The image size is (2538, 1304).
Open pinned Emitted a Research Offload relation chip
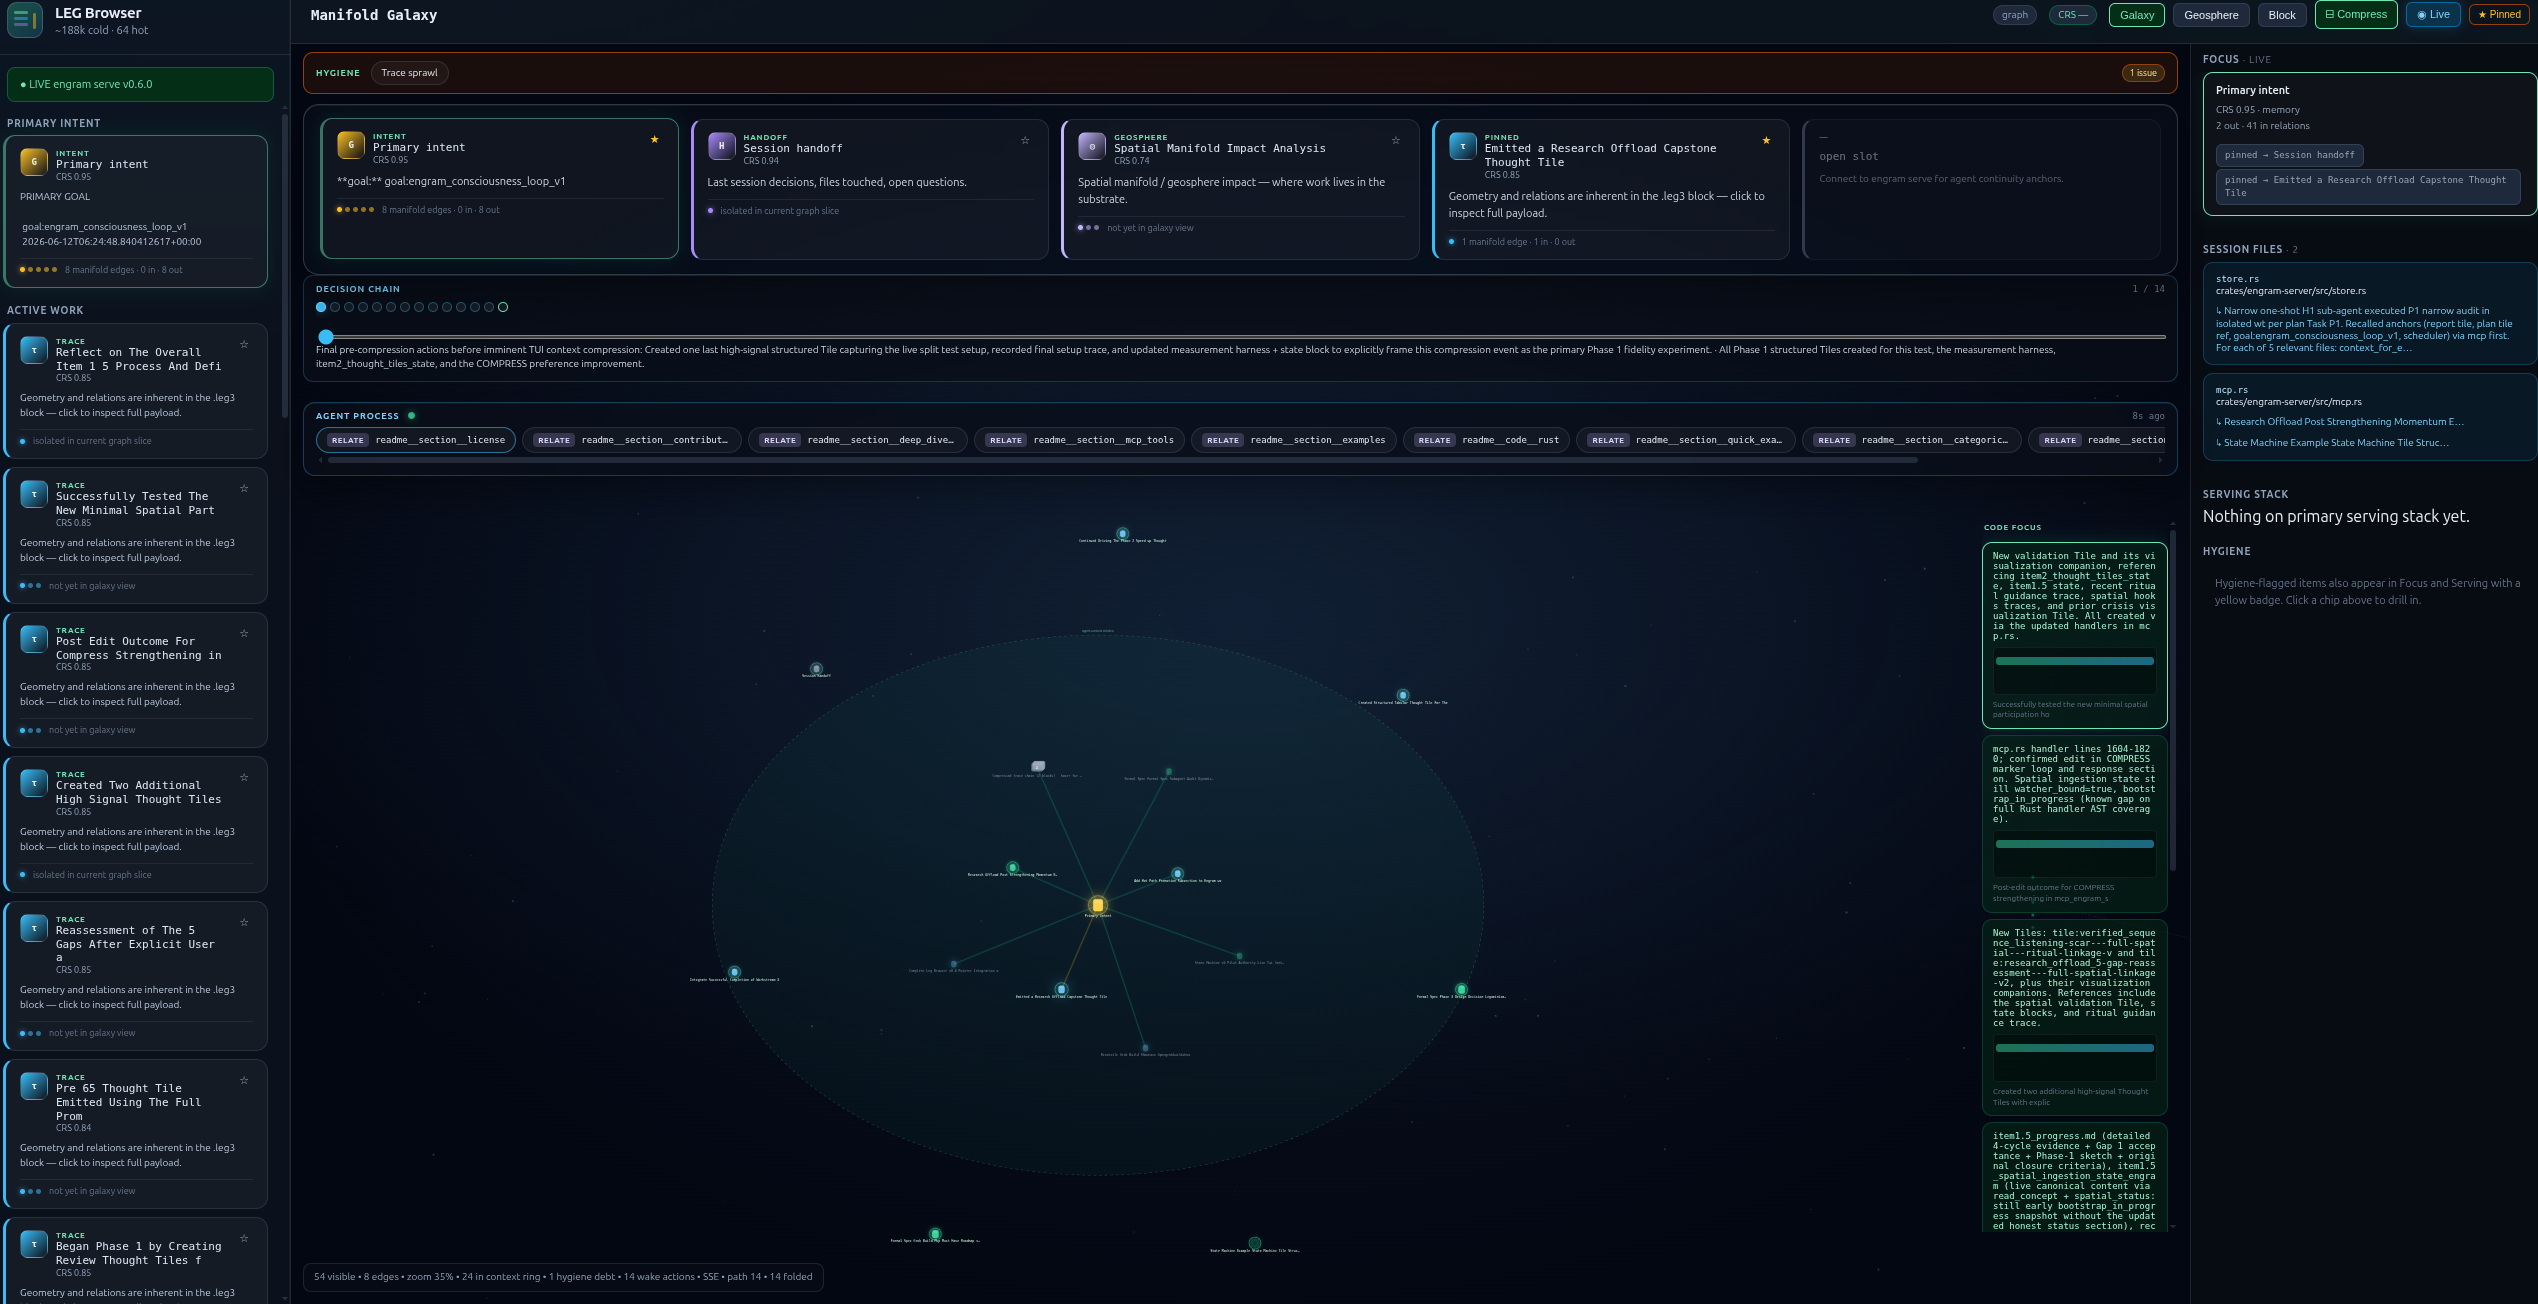point(2367,186)
